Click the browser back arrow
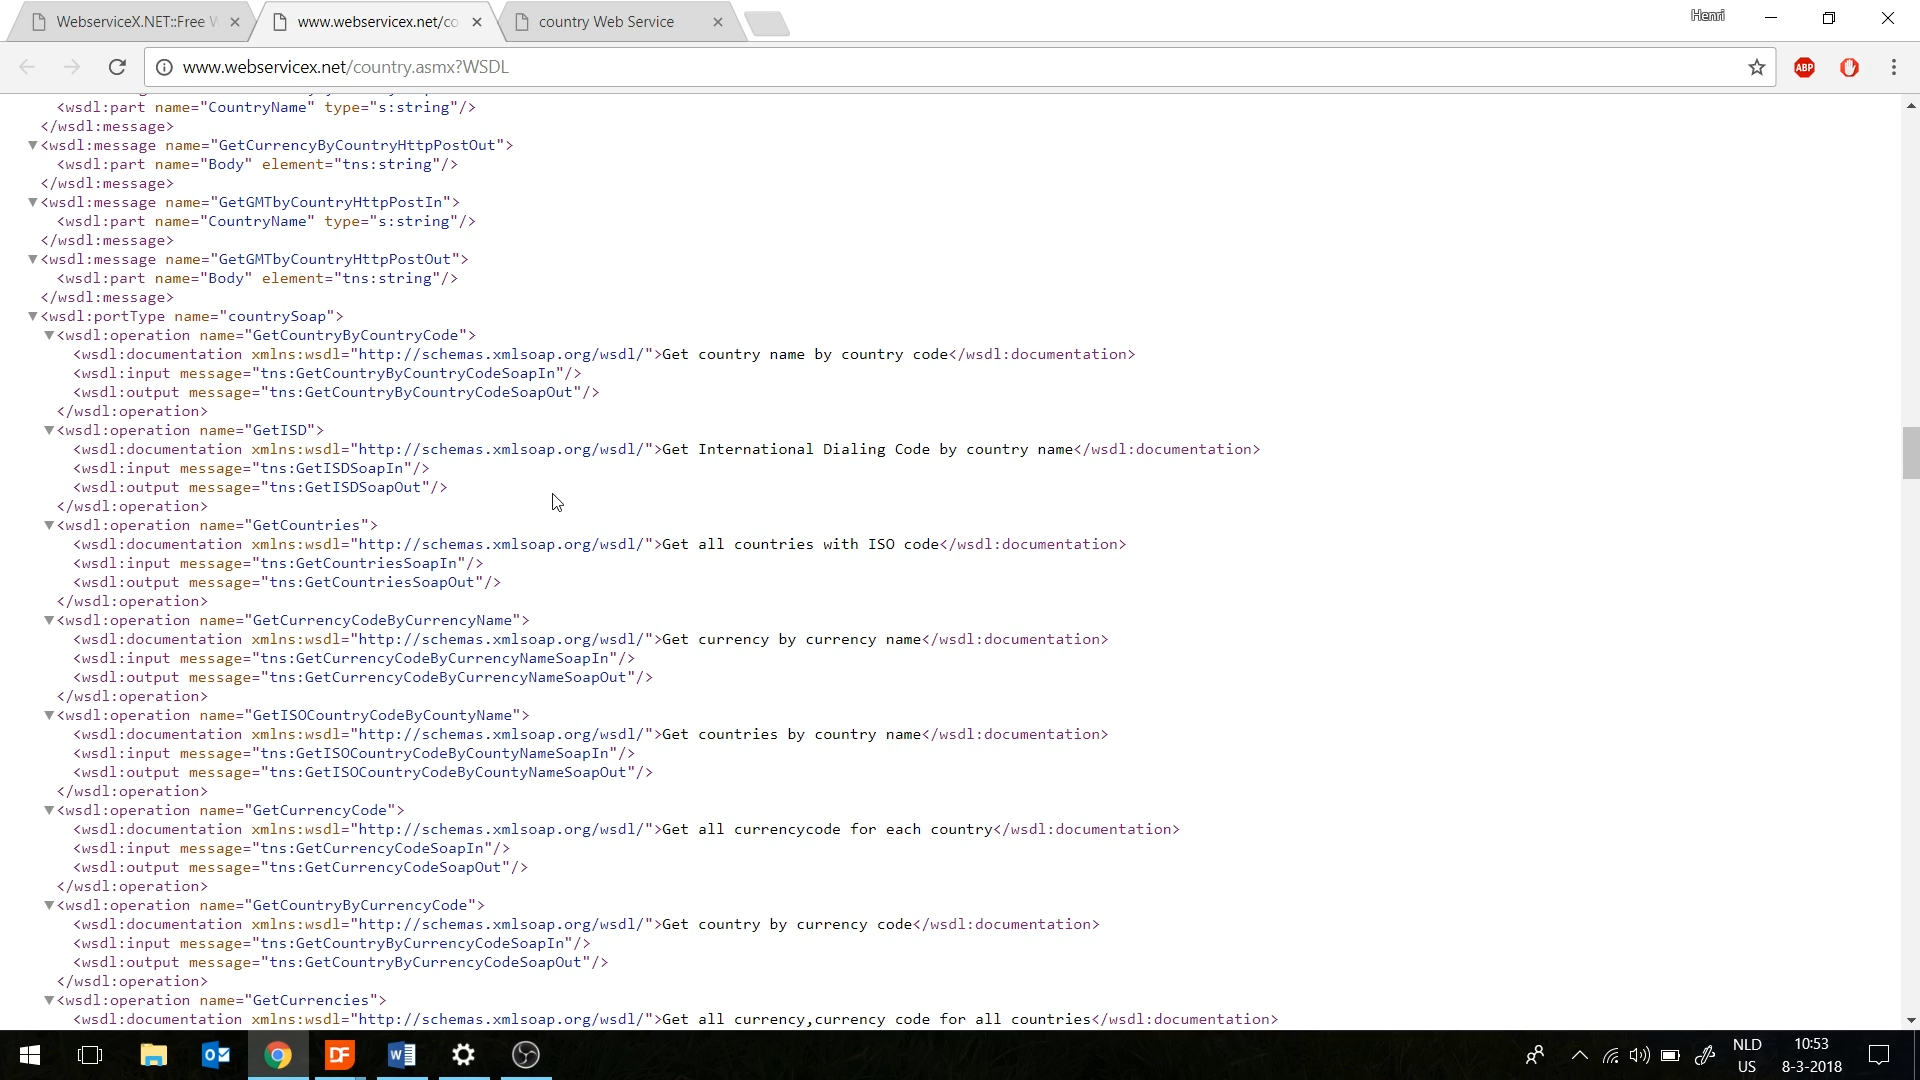Viewport: 1920px width, 1080px height. pos(27,67)
